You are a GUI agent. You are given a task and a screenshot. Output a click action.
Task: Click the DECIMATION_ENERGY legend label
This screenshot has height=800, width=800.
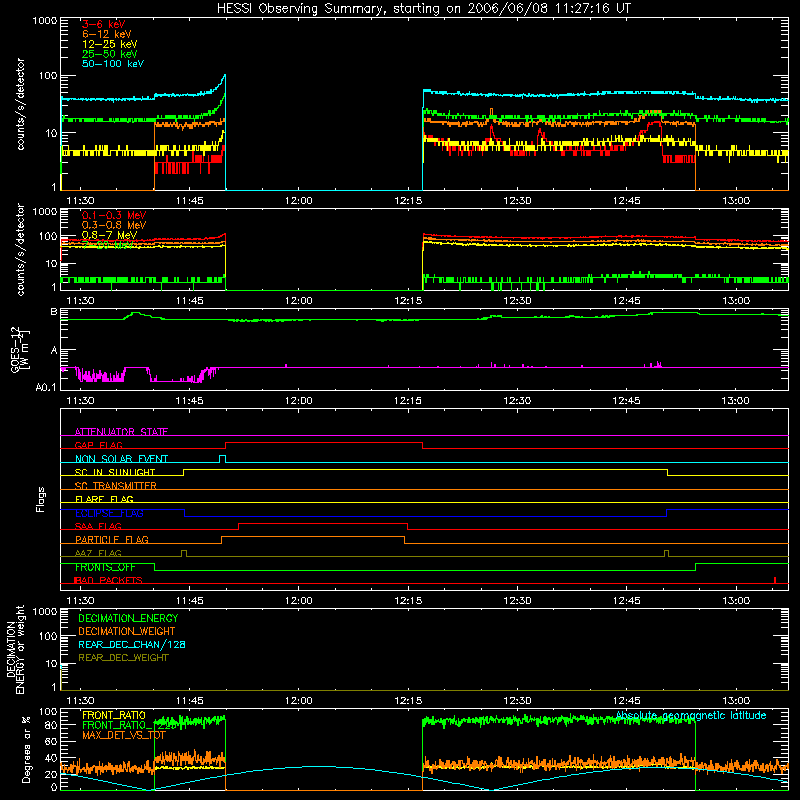pyautogui.click(x=128, y=618)
